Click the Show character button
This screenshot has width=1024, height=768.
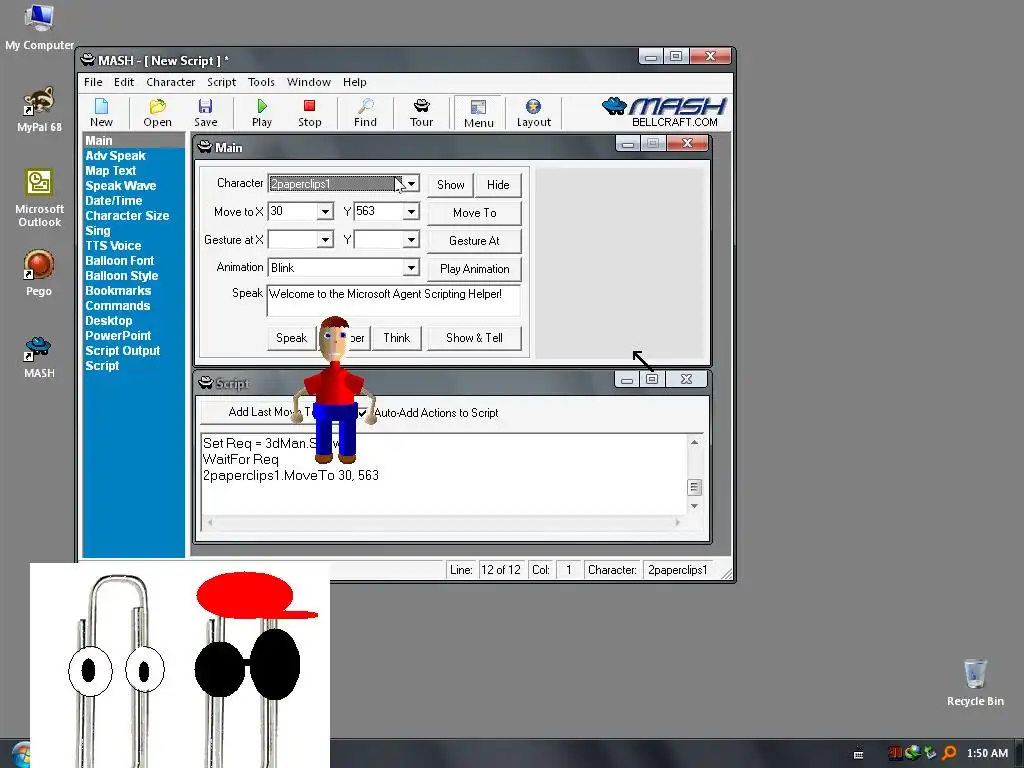pos(451,185)
